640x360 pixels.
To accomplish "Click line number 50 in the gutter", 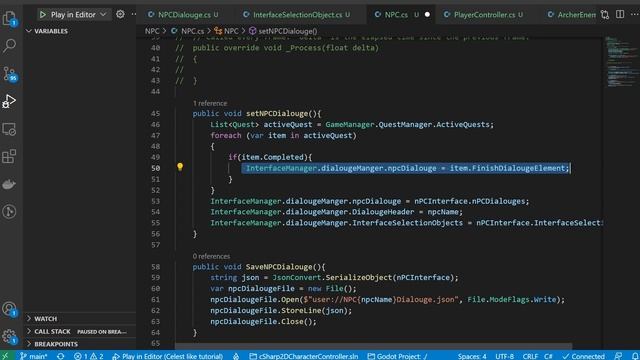I will pos(156,168).
